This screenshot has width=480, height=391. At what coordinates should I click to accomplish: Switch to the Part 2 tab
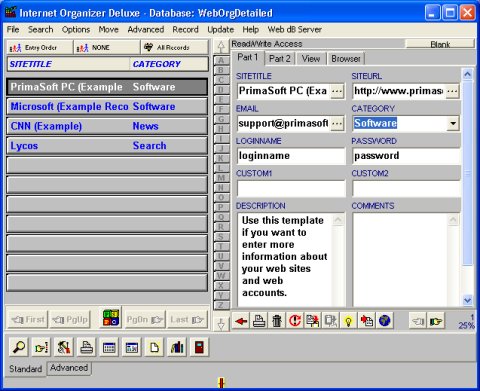click(x=279, y=59)
